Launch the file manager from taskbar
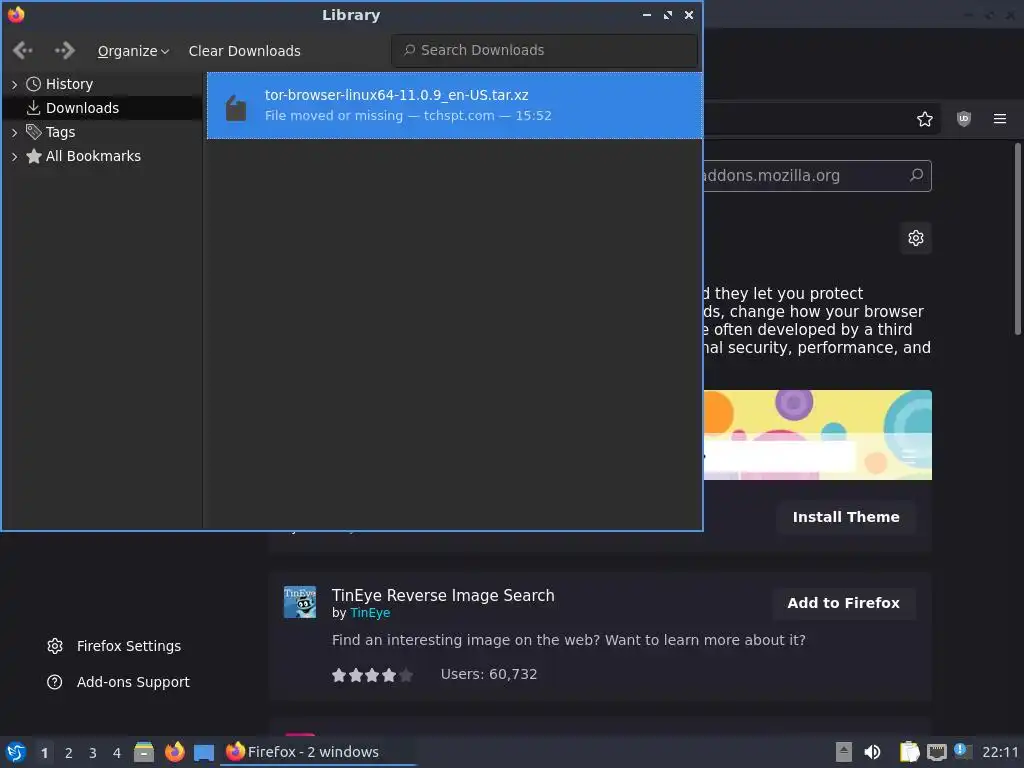Screen dimensions: 1024x768 [x=144, y=752]
